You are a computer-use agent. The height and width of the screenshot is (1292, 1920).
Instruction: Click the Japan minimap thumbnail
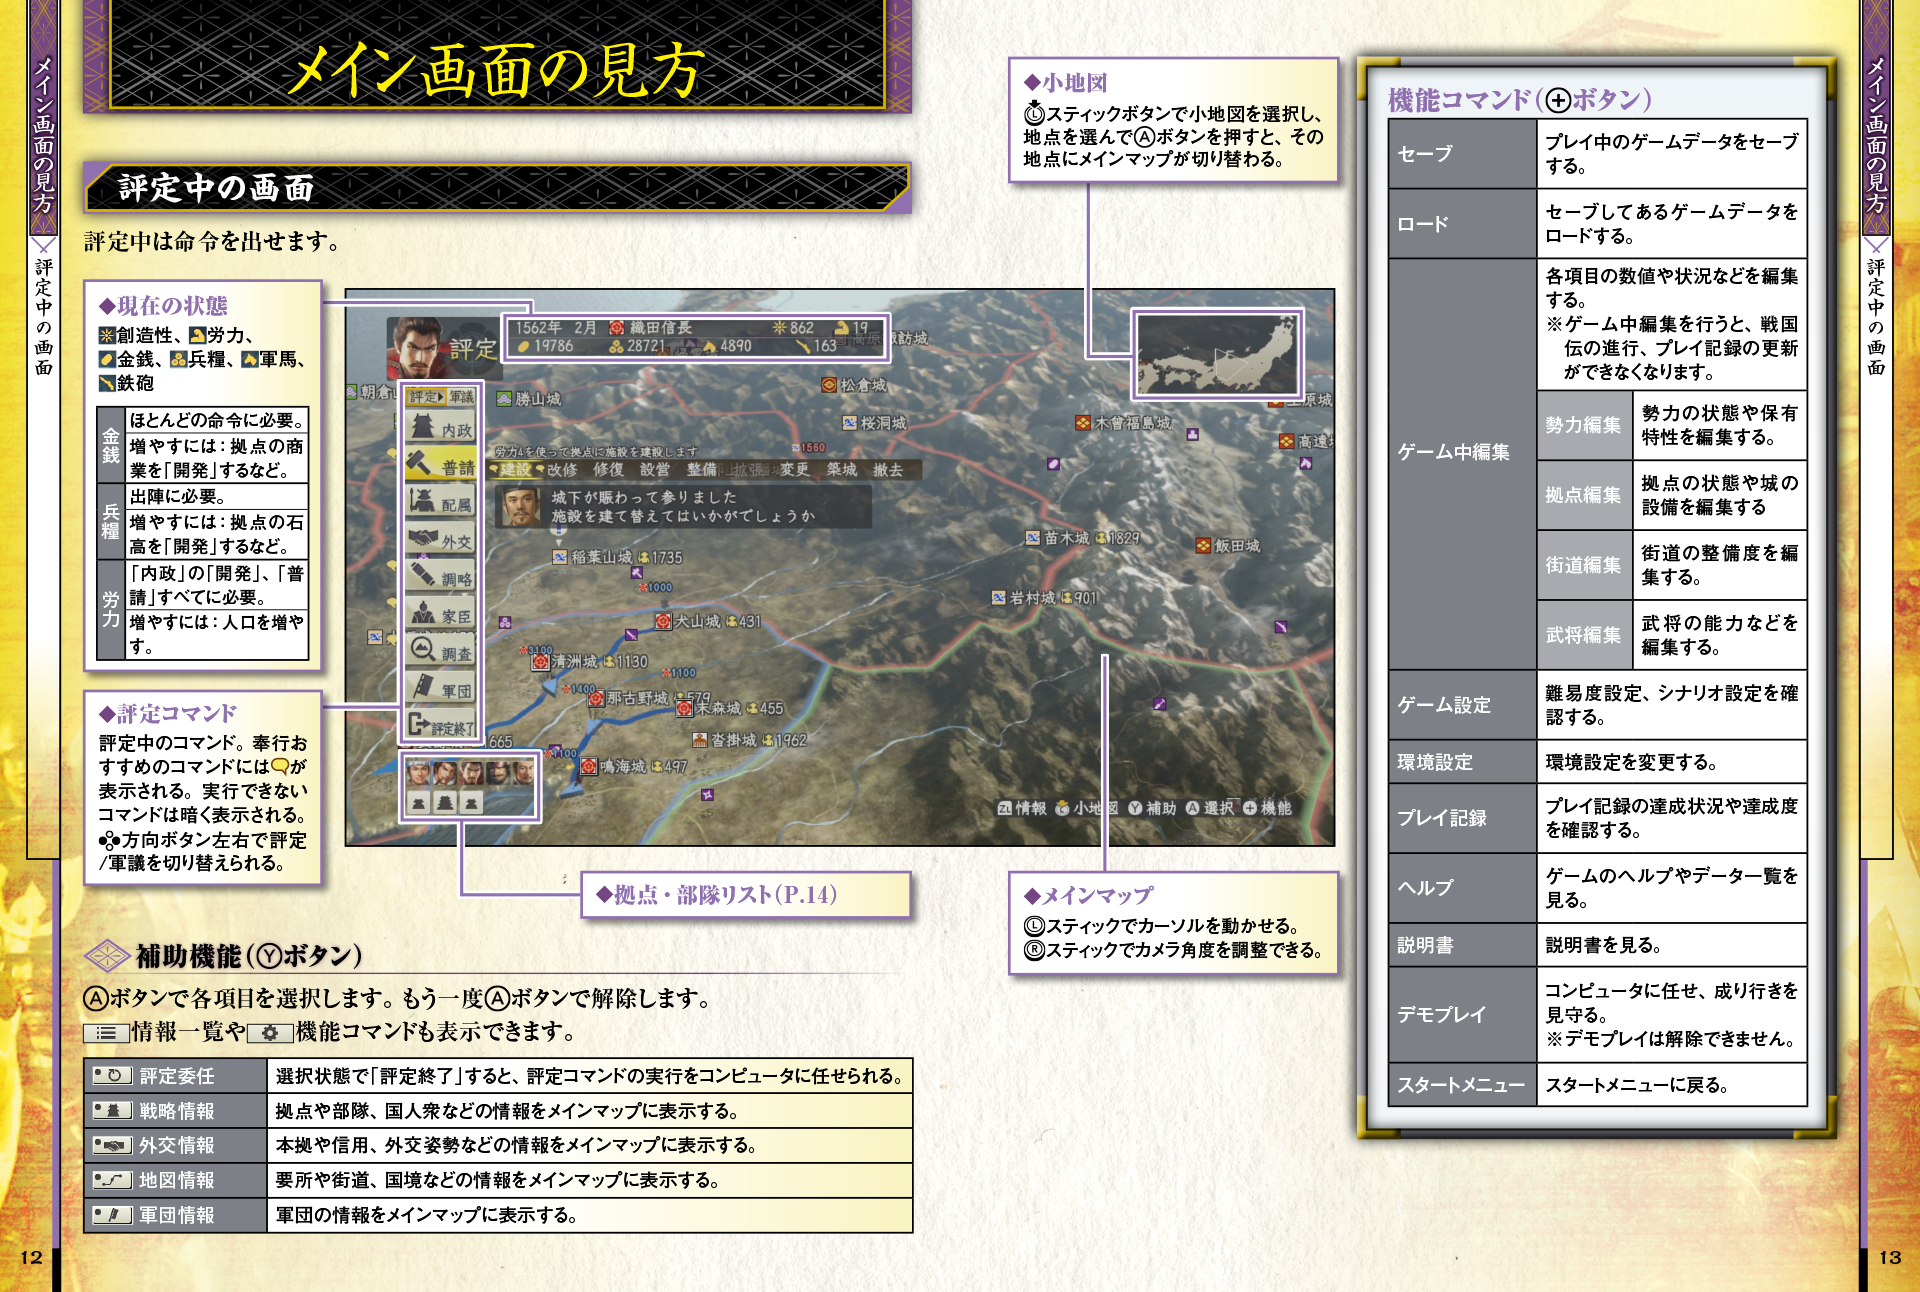tap(1217, 353)
